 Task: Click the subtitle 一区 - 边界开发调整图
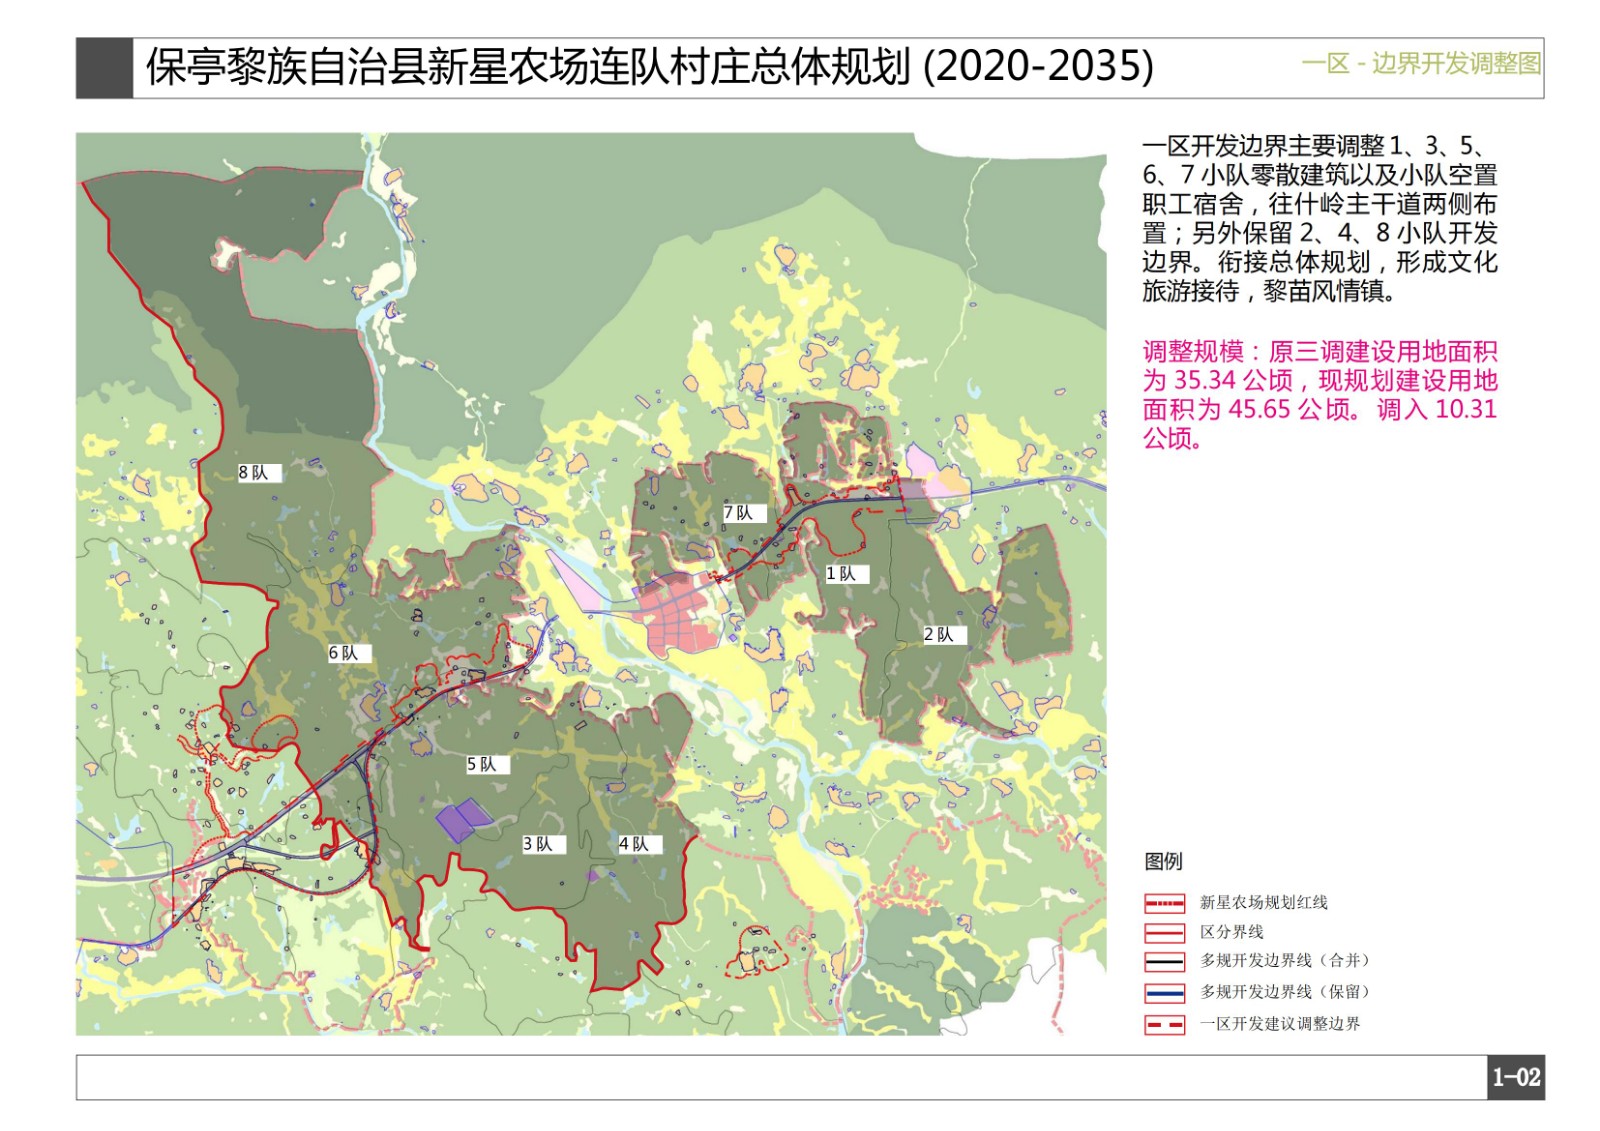[1420, 64]
